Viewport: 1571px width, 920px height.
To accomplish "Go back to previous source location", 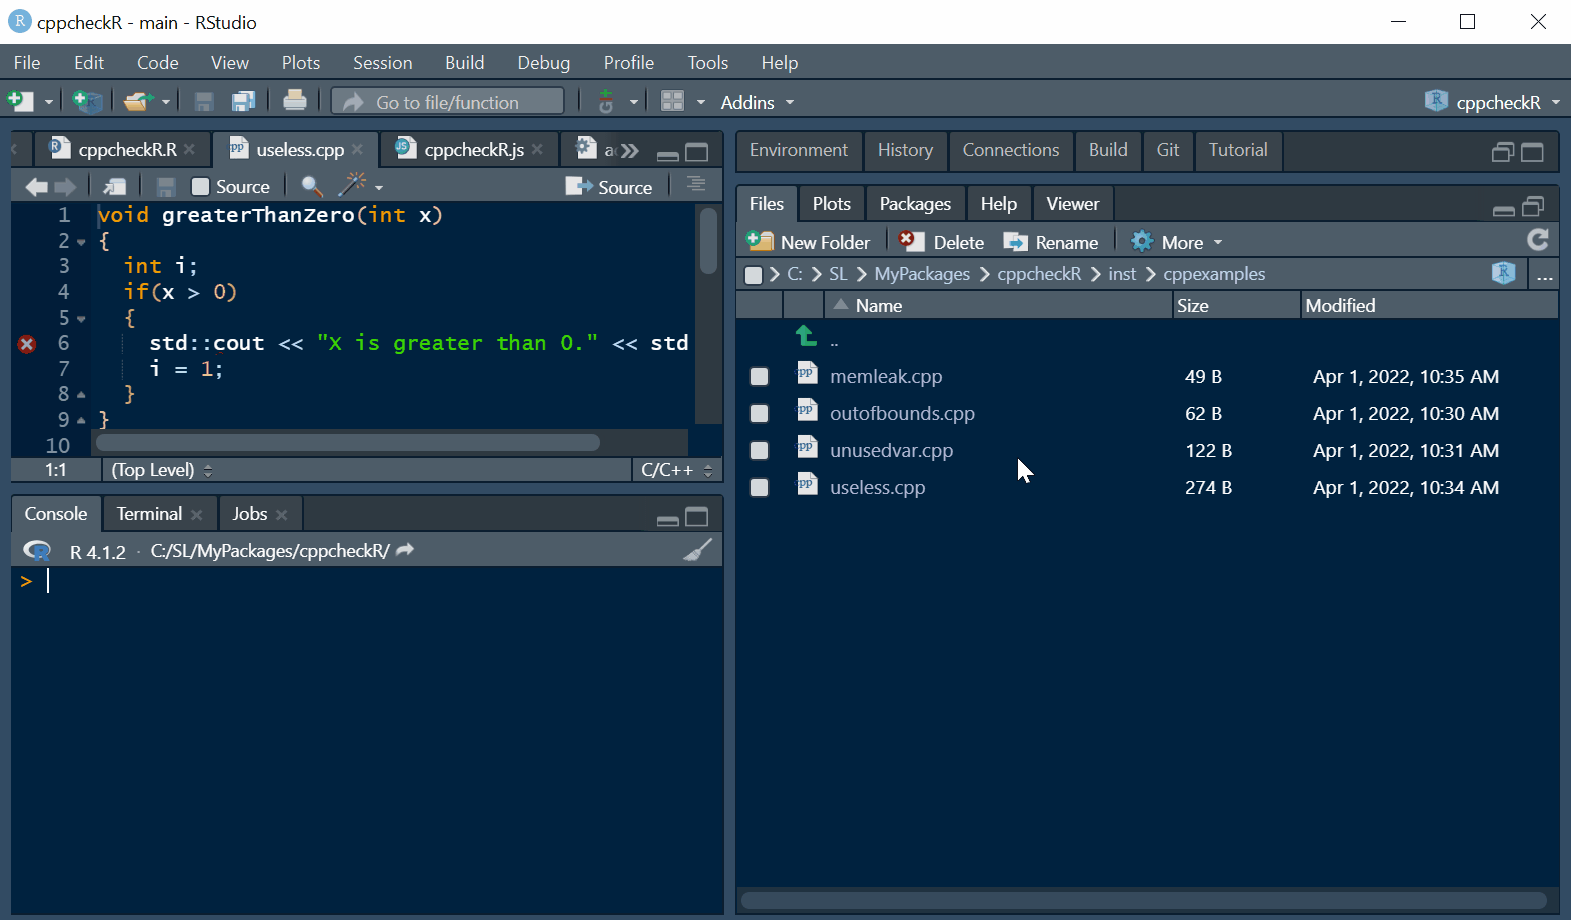I will (36, 187).
